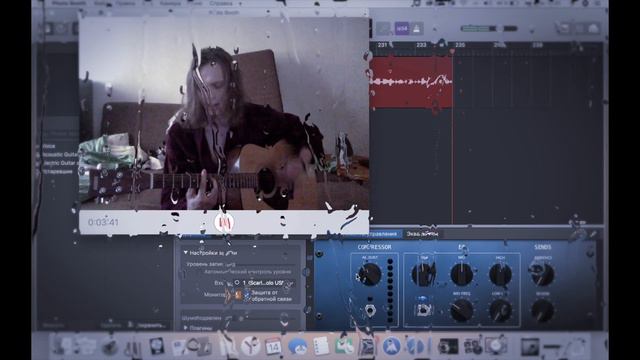
Task: Click the Сохранить button in the library footer
Action: [x=151, y=325]
